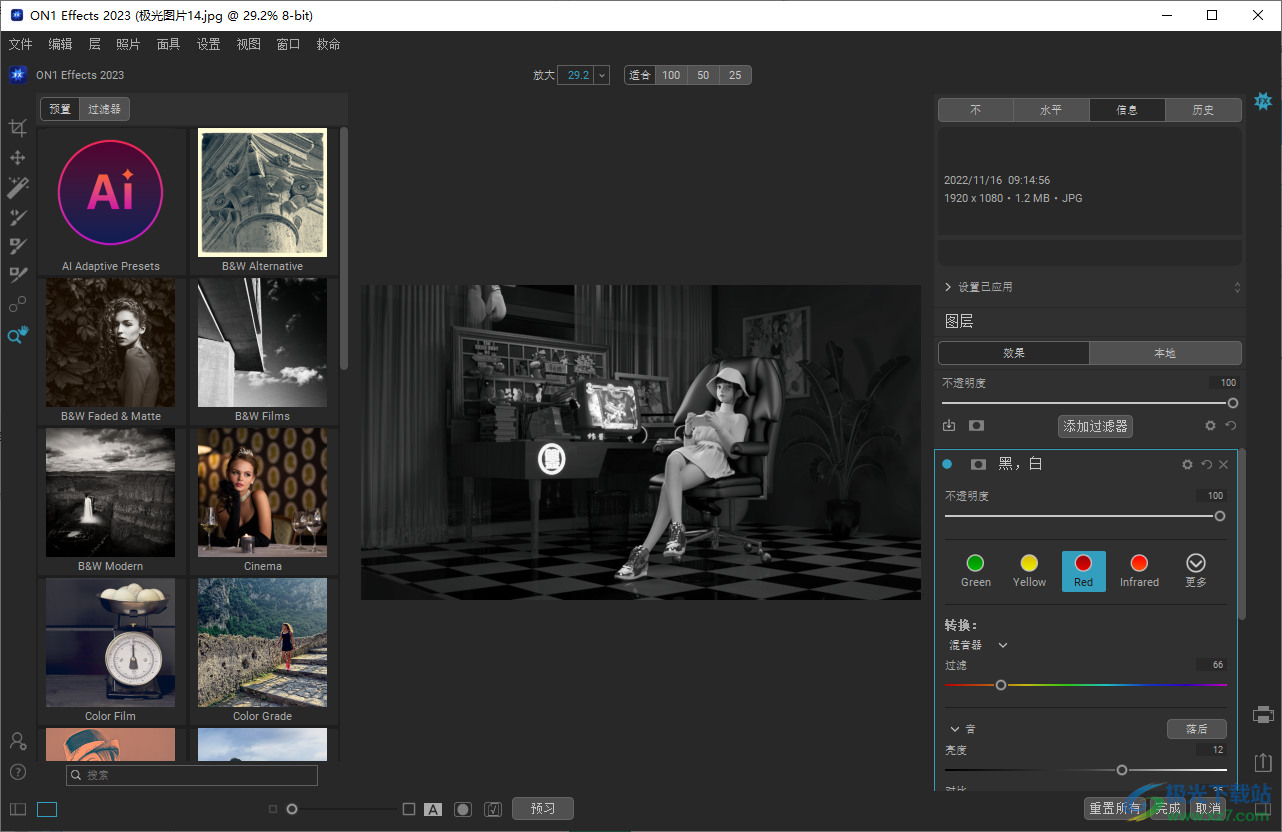Open the 文件 menu

(20, 44)
